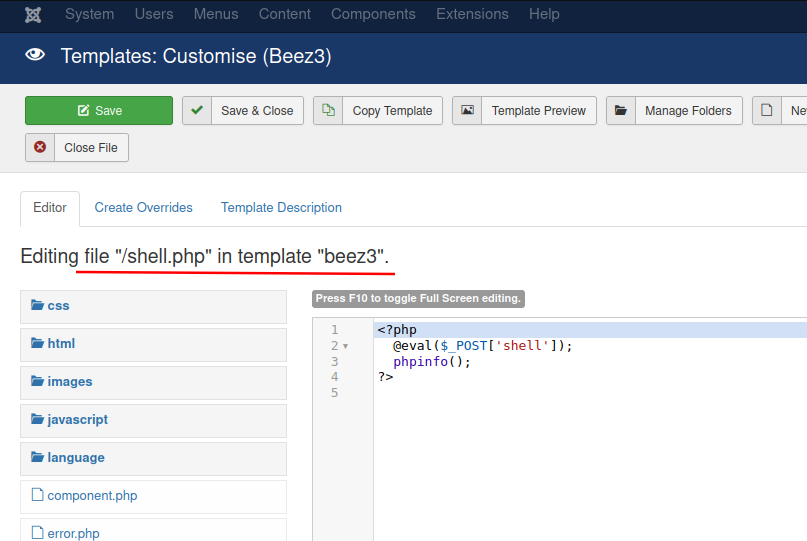This screenshot has width=807, height=541.
Task: Switch to Template Description tab
Action: (282, 208)
